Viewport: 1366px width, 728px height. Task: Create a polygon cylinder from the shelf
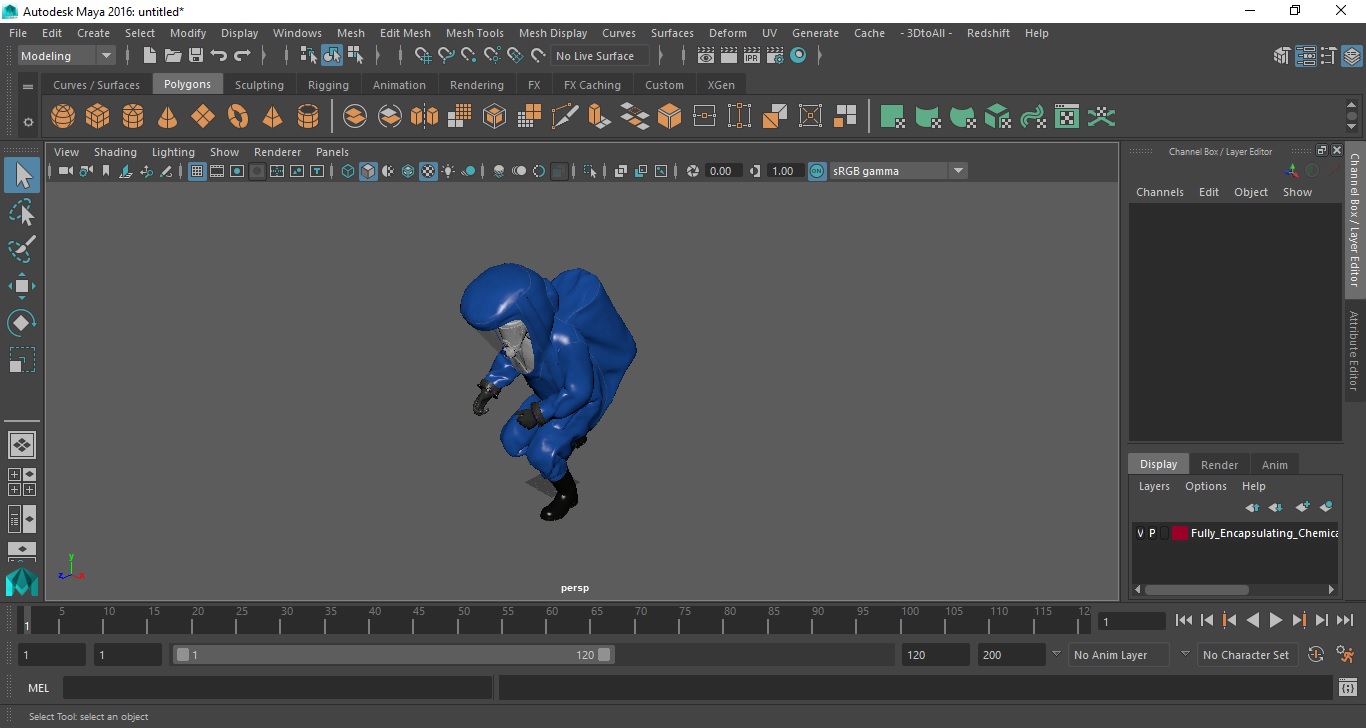pyautogui.click(x=132, y=117)
